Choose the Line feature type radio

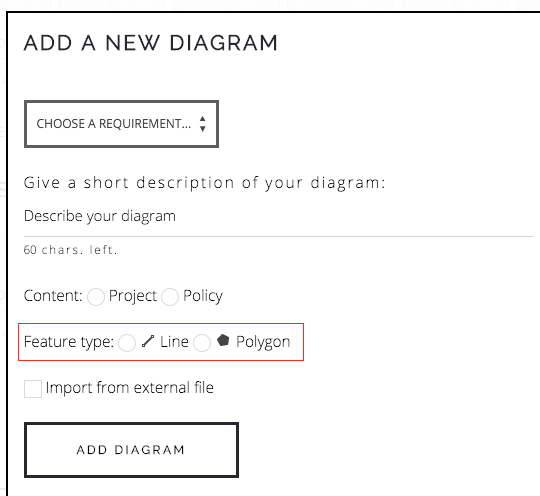pyautogui.click(x=127, y=343)
